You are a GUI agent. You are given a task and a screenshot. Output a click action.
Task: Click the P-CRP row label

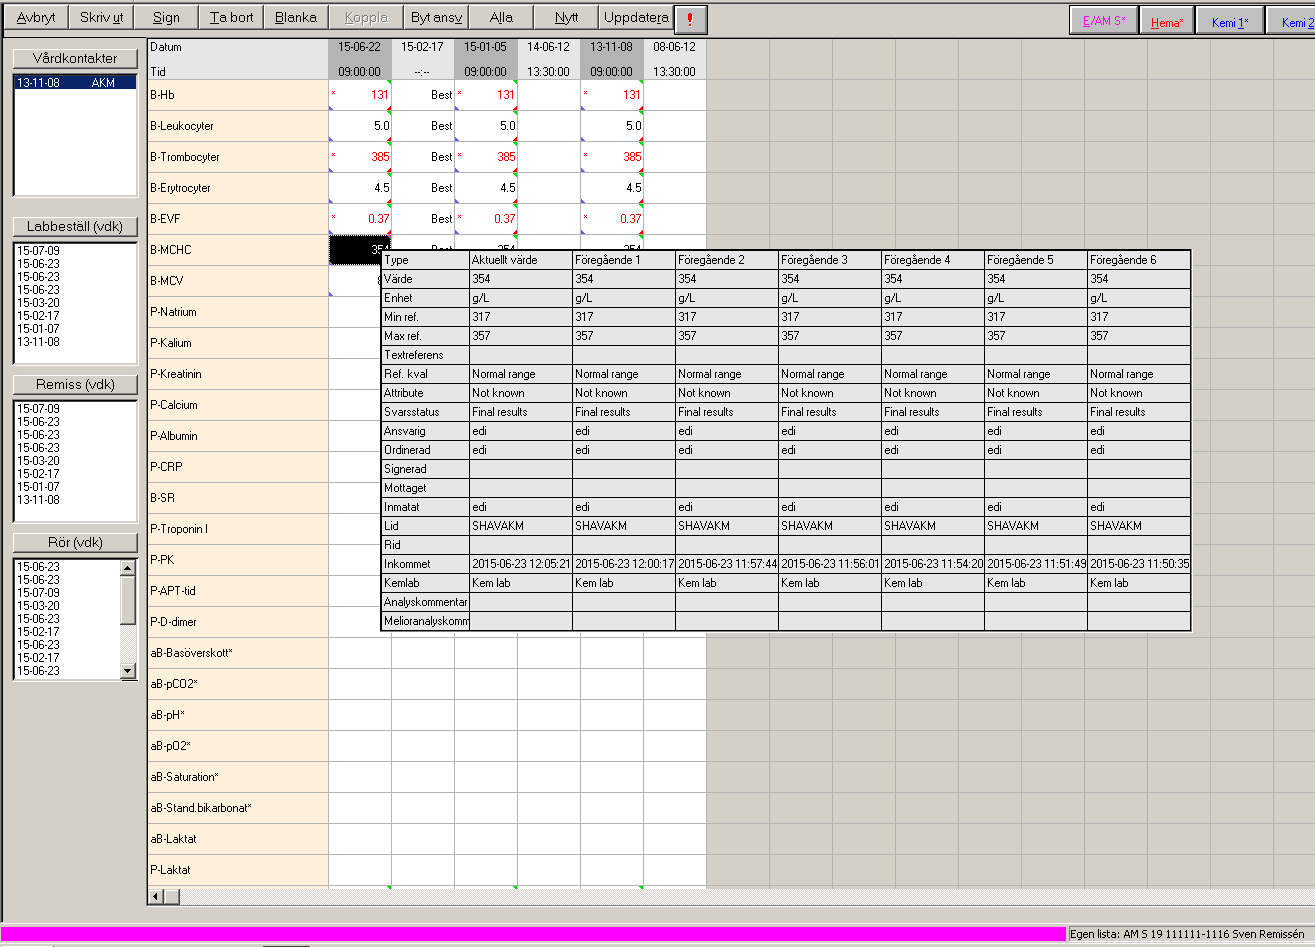tap(238, 467)
